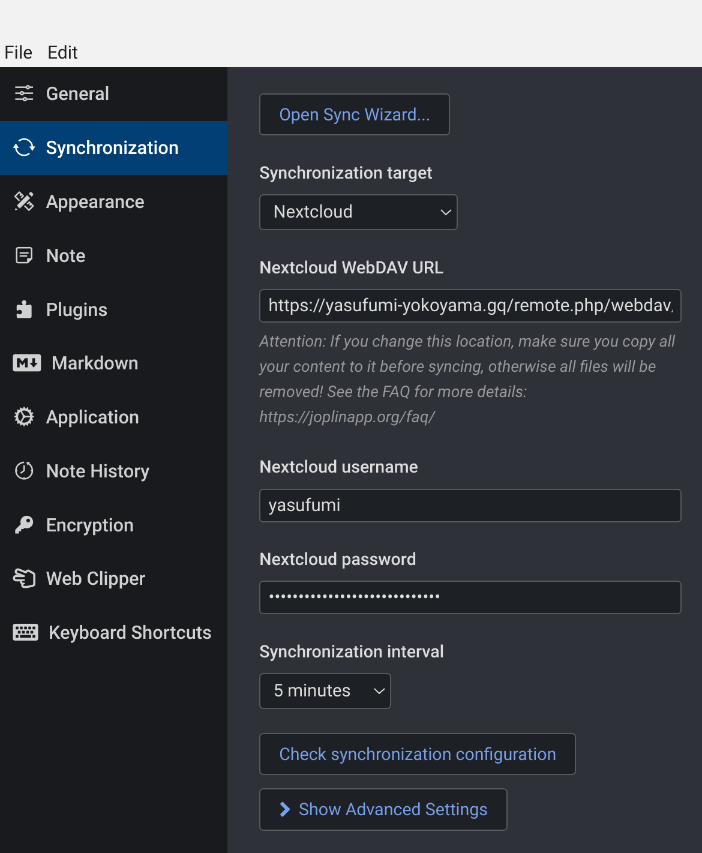Viewport: 702px width, 853px height.
Task: Open the Edit menu
Action: (x=63, y=53)
